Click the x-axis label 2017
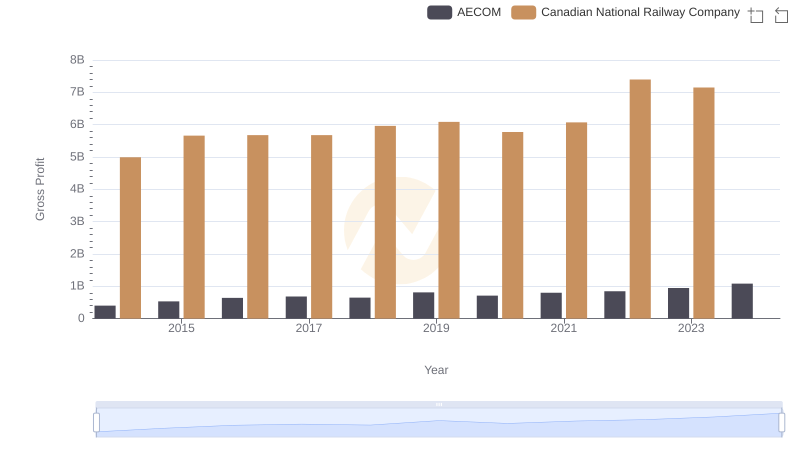Image resolution: width=800 pixels, height=461 pixels. click(x=309, y=328)
